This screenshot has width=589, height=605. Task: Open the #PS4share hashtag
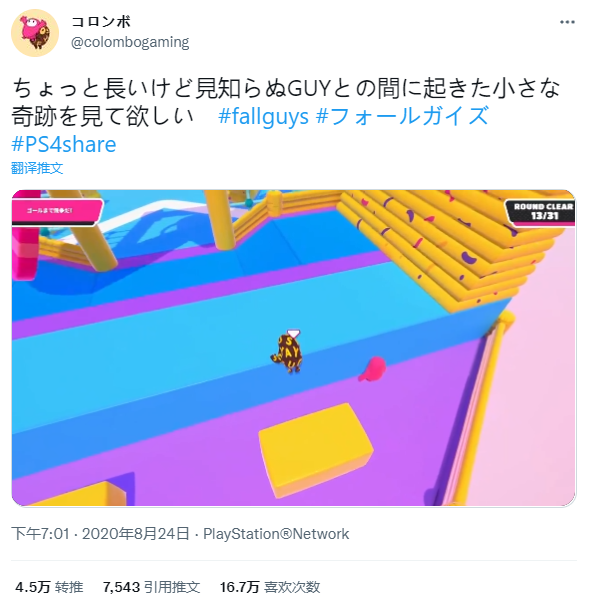point(64,144)
